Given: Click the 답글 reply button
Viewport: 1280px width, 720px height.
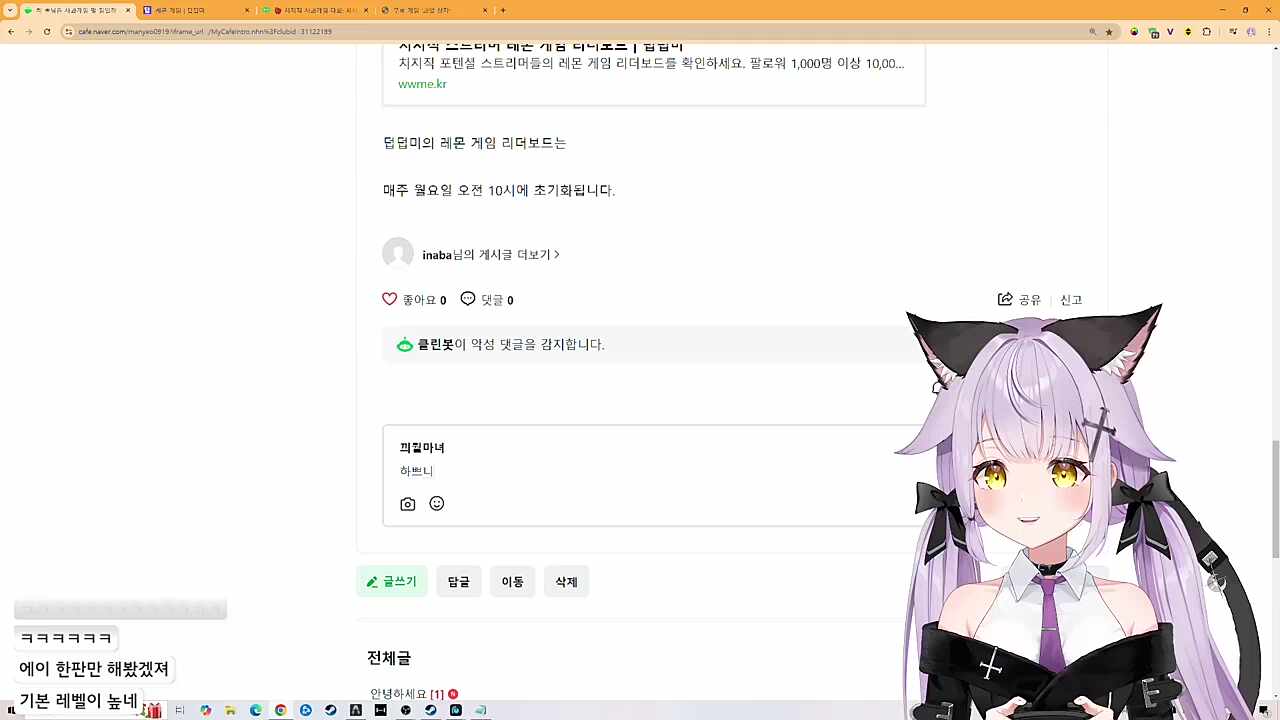Looking at the screenshot, I should point(459,582).
